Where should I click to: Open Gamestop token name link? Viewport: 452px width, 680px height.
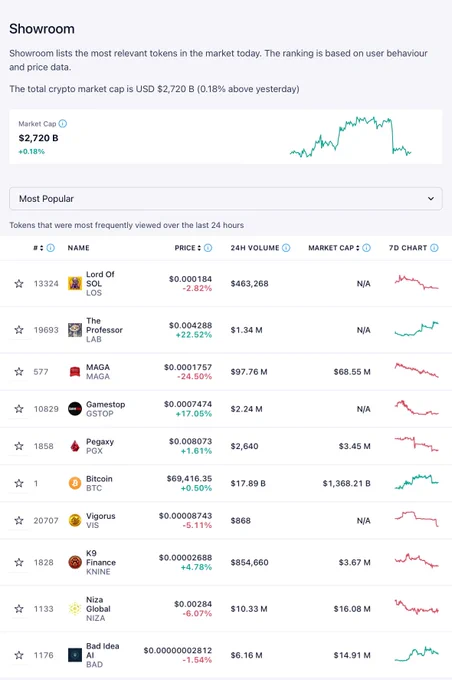coord(105,404)
